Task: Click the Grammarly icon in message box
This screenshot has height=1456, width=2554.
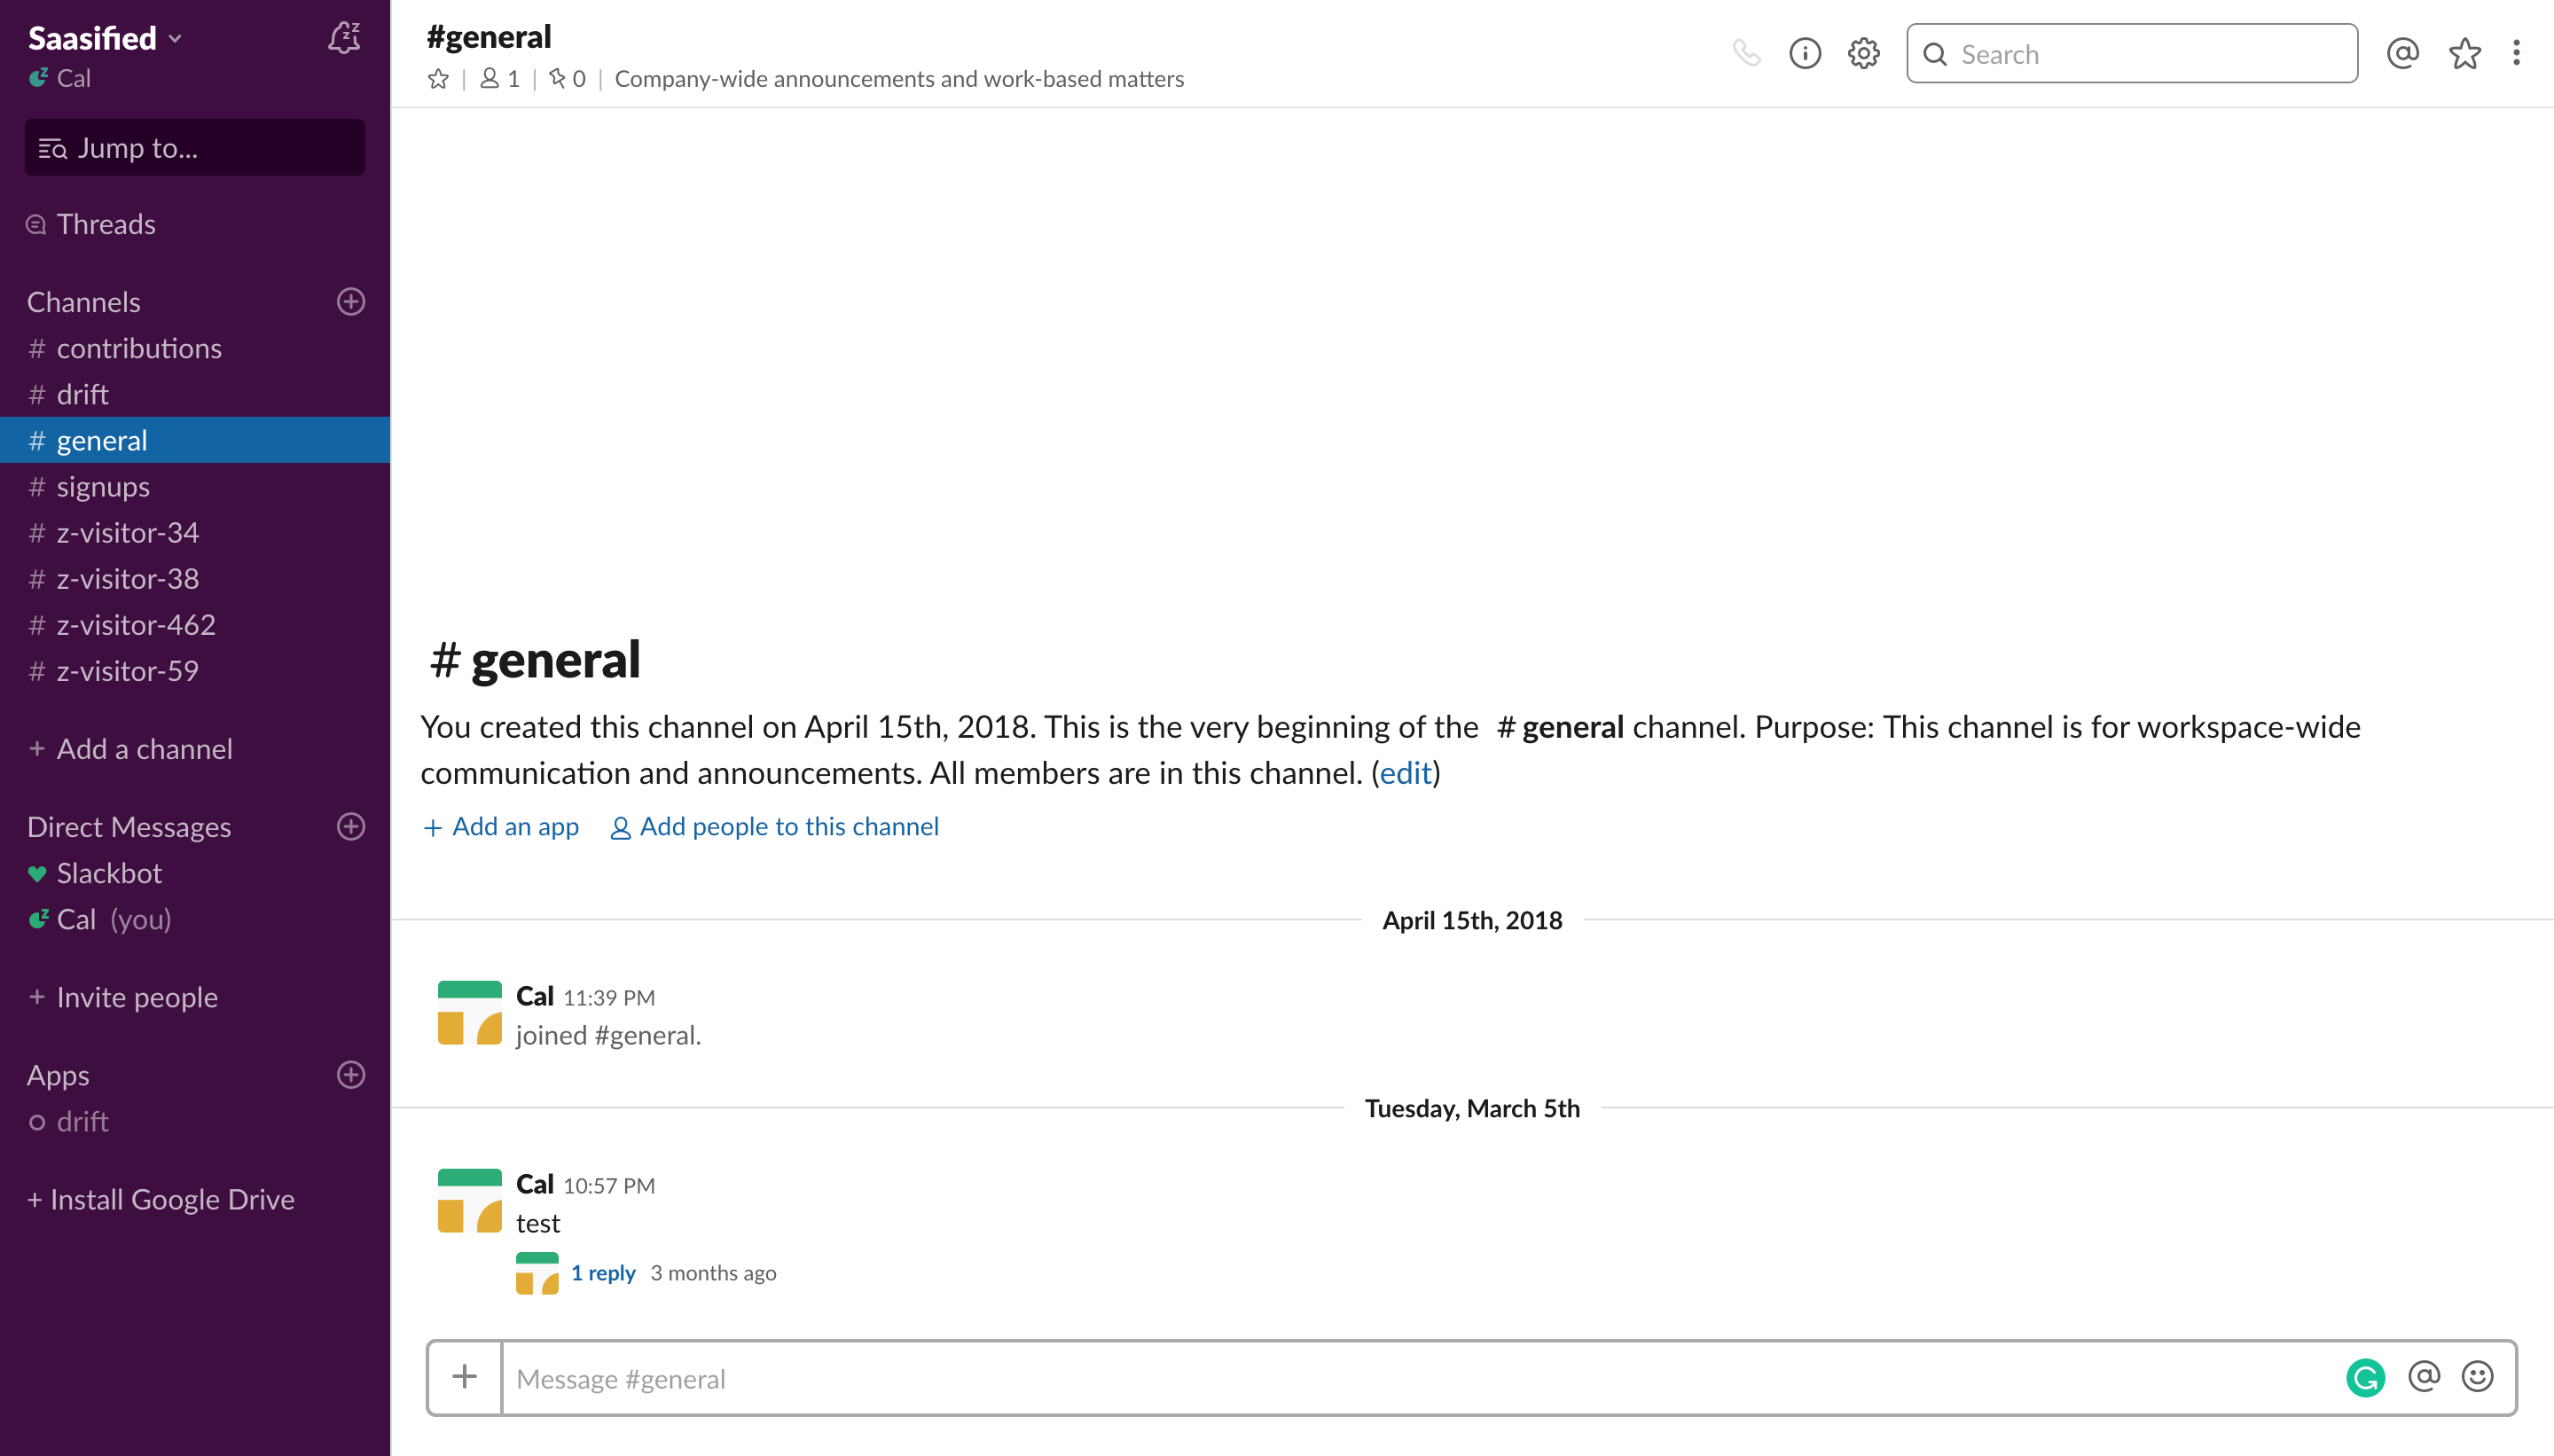Action: coord(2365,1378)
